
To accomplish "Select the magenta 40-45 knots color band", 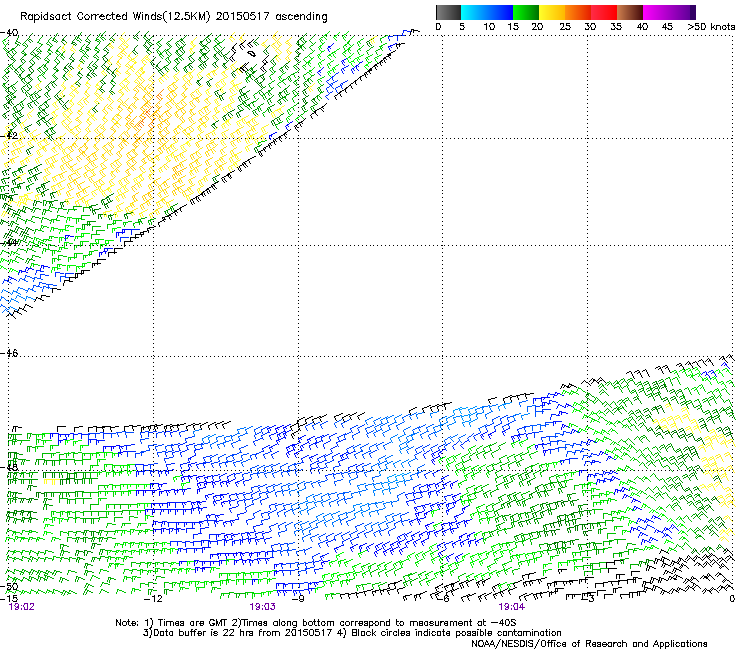I will point(656,12).
